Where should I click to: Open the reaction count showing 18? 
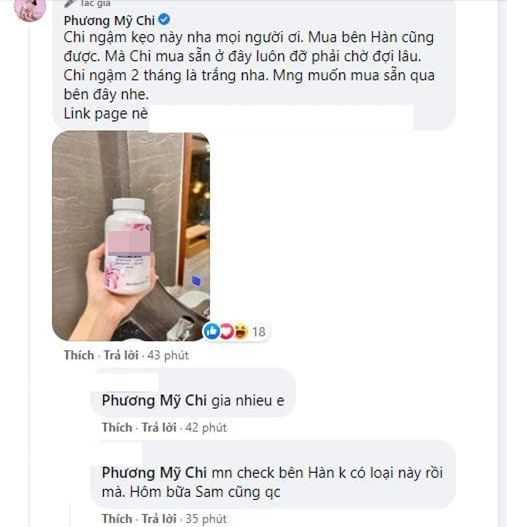[259, 332]
